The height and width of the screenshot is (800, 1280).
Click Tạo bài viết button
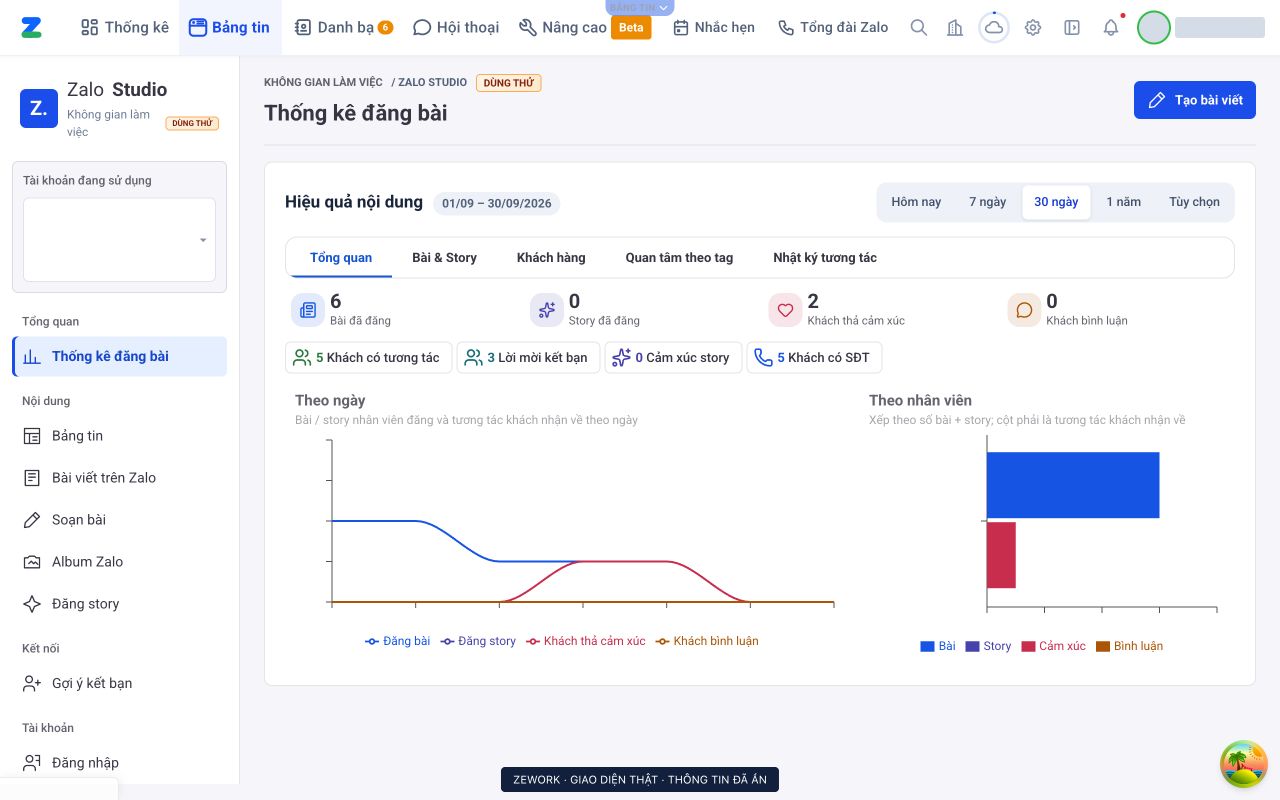[1194, 100]
